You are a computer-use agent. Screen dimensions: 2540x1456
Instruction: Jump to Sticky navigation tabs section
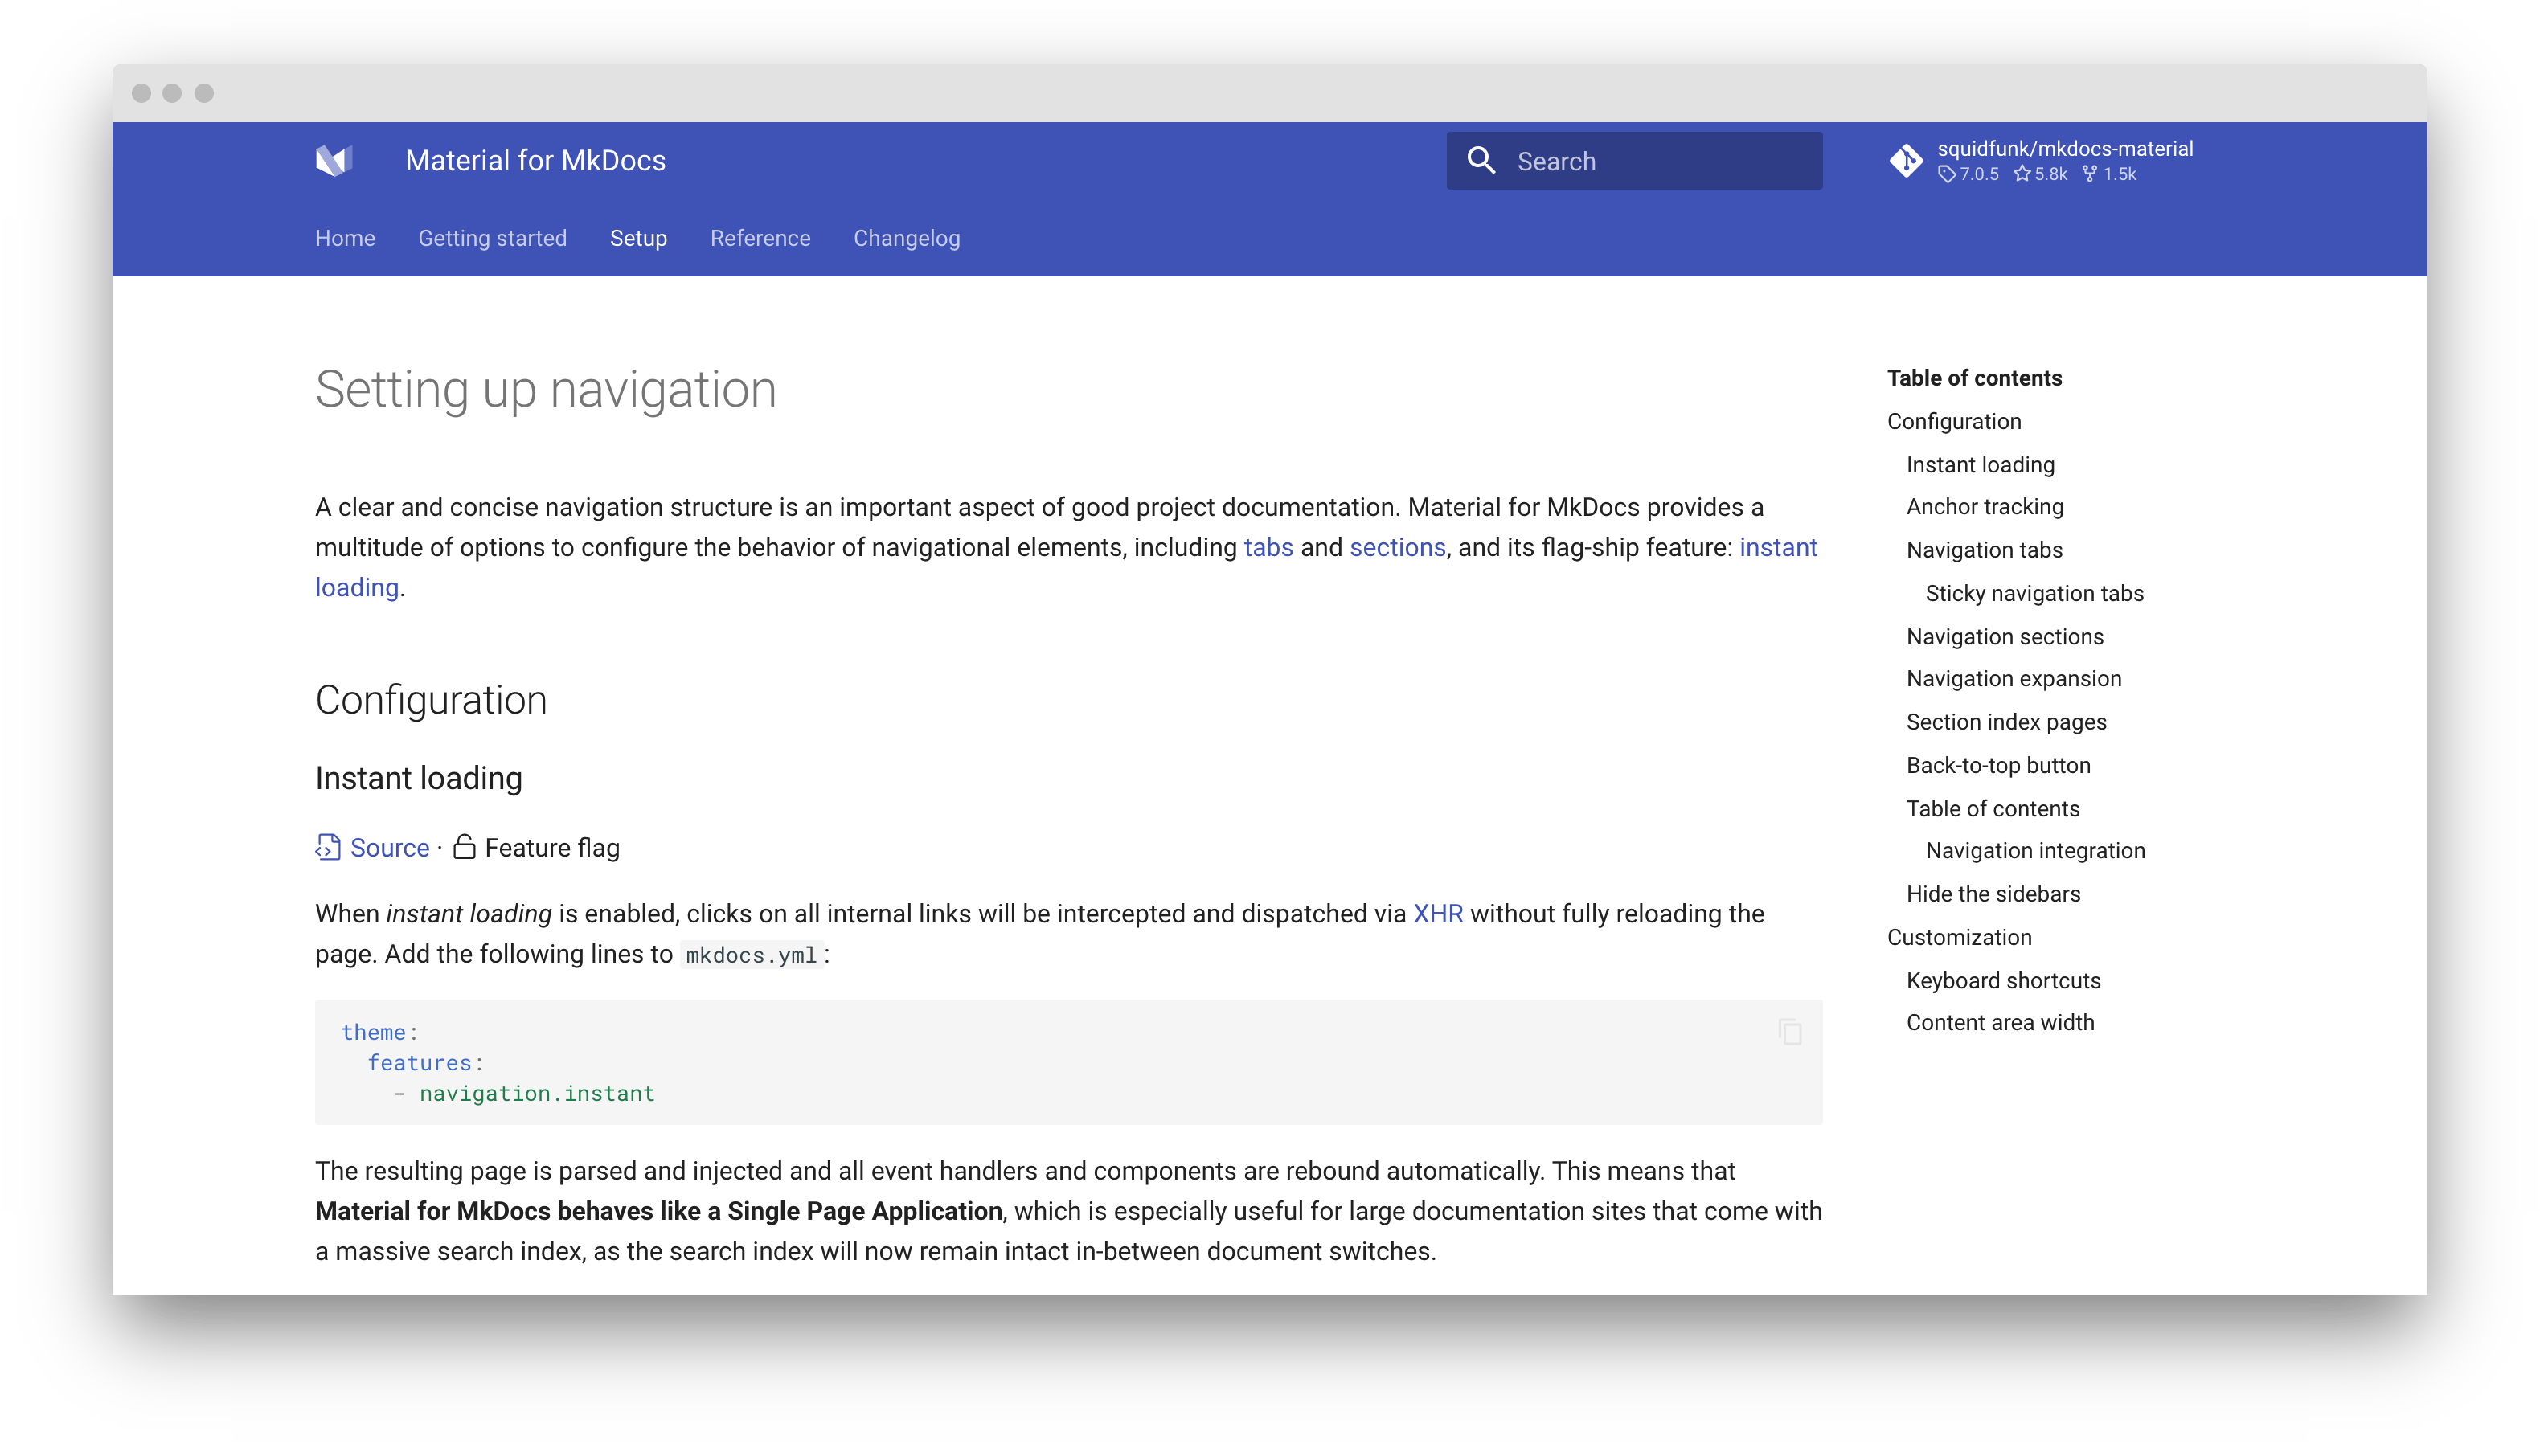[x=2034, y=594]
